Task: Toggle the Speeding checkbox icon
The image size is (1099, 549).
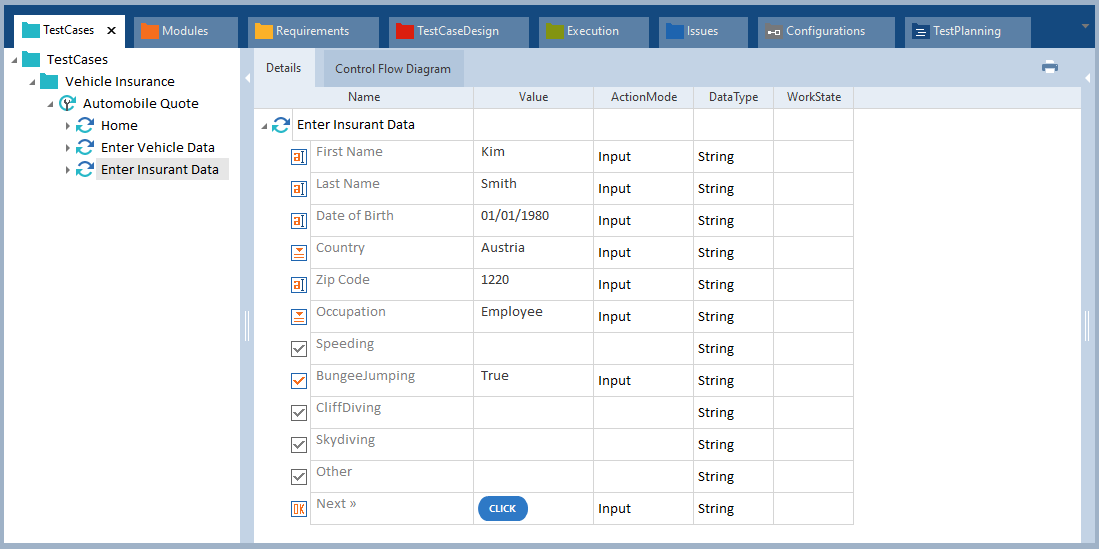Action: coord(298,349)
